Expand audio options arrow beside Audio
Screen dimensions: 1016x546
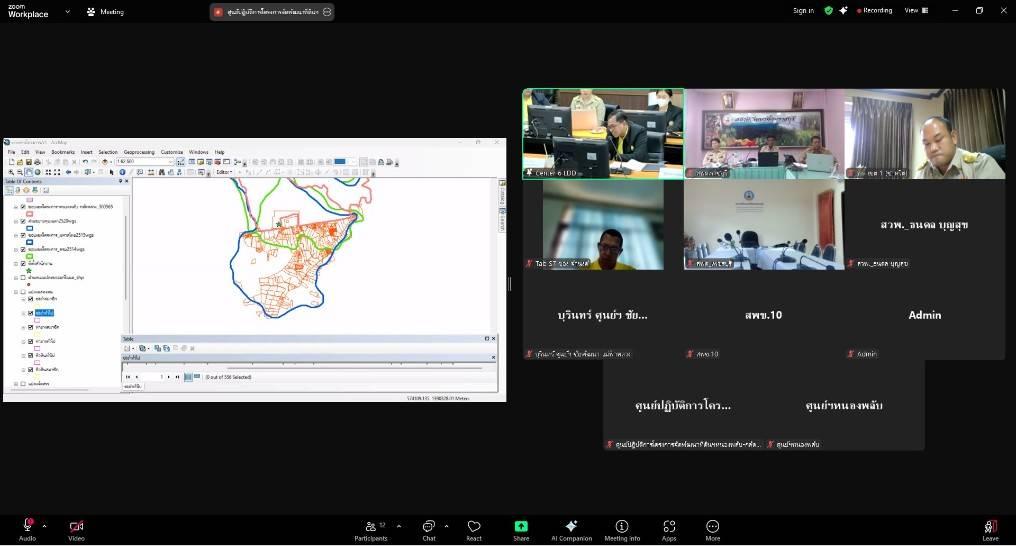[x=44, y=526]
